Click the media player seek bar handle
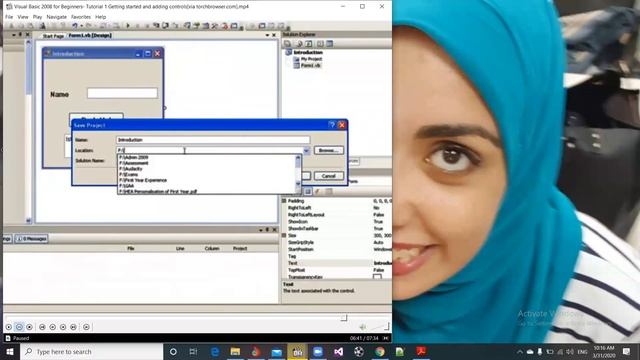Image resolution: width=640 pixels, height=360 pixels. [344, 318]
